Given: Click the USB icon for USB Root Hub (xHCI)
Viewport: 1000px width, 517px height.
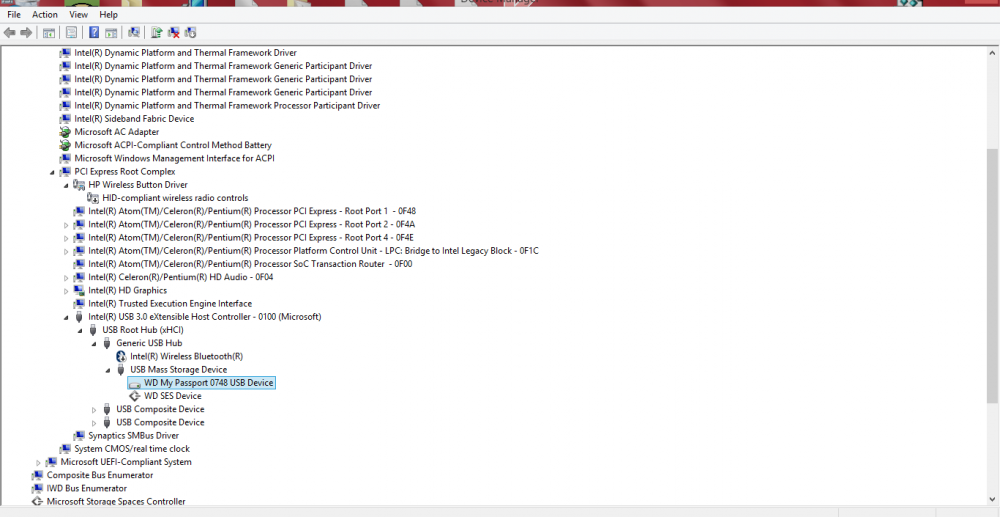Looking at the screenshot, I should 93,330.
